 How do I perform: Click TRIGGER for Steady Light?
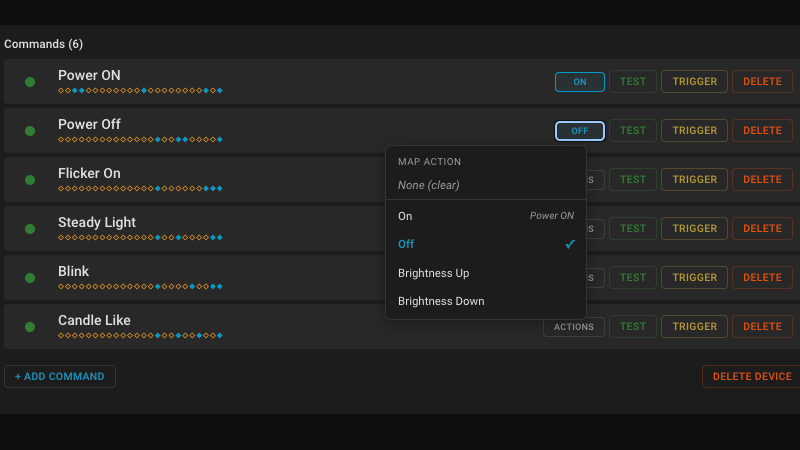click(694, 229)
